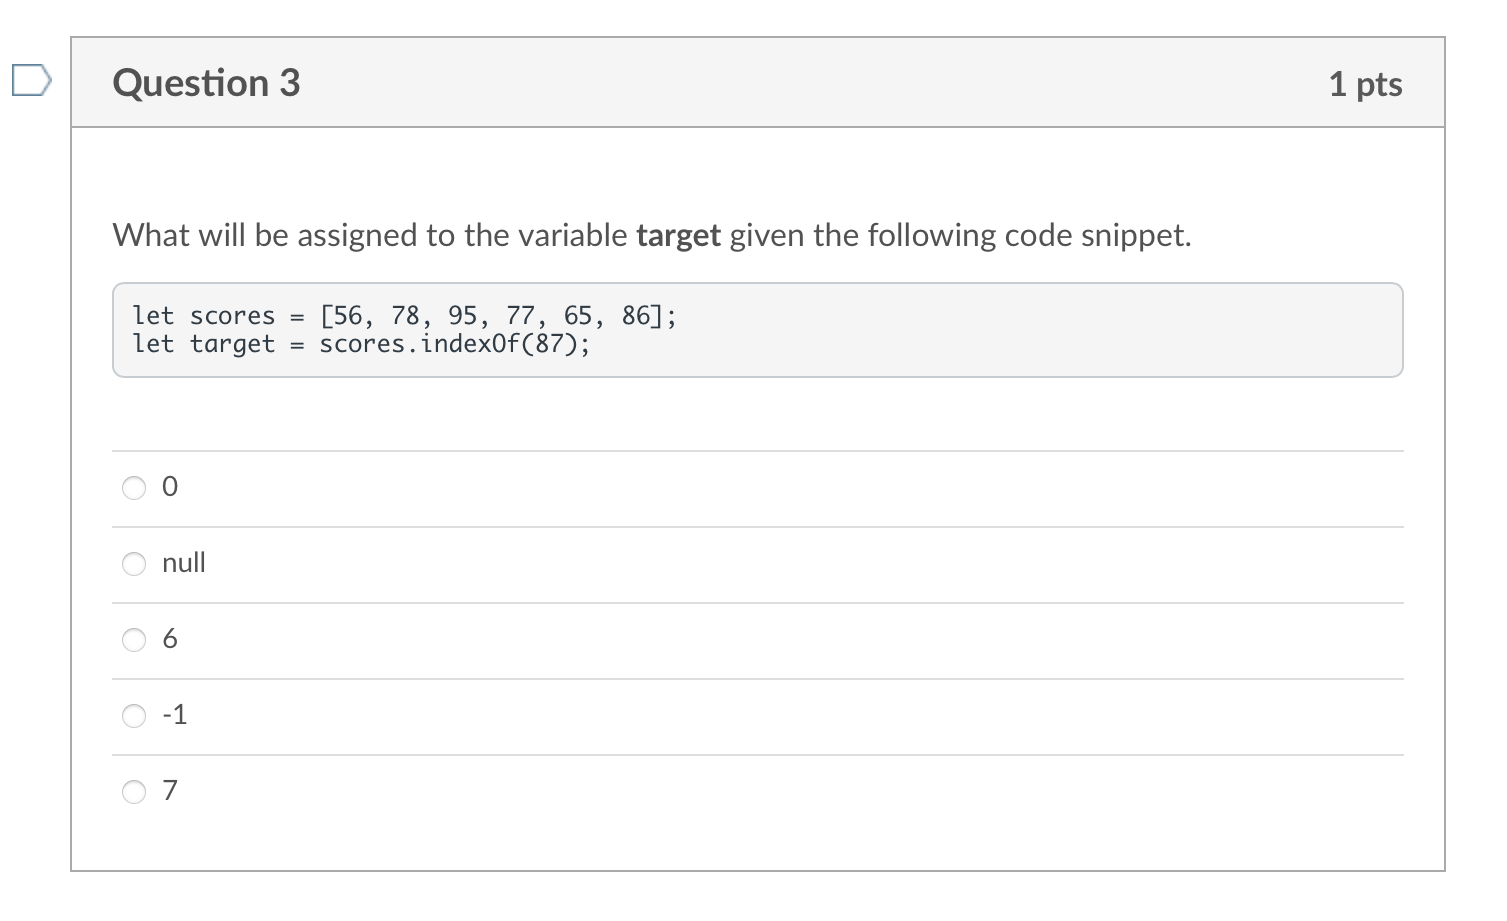Choose the null answer option

(134, 564)
